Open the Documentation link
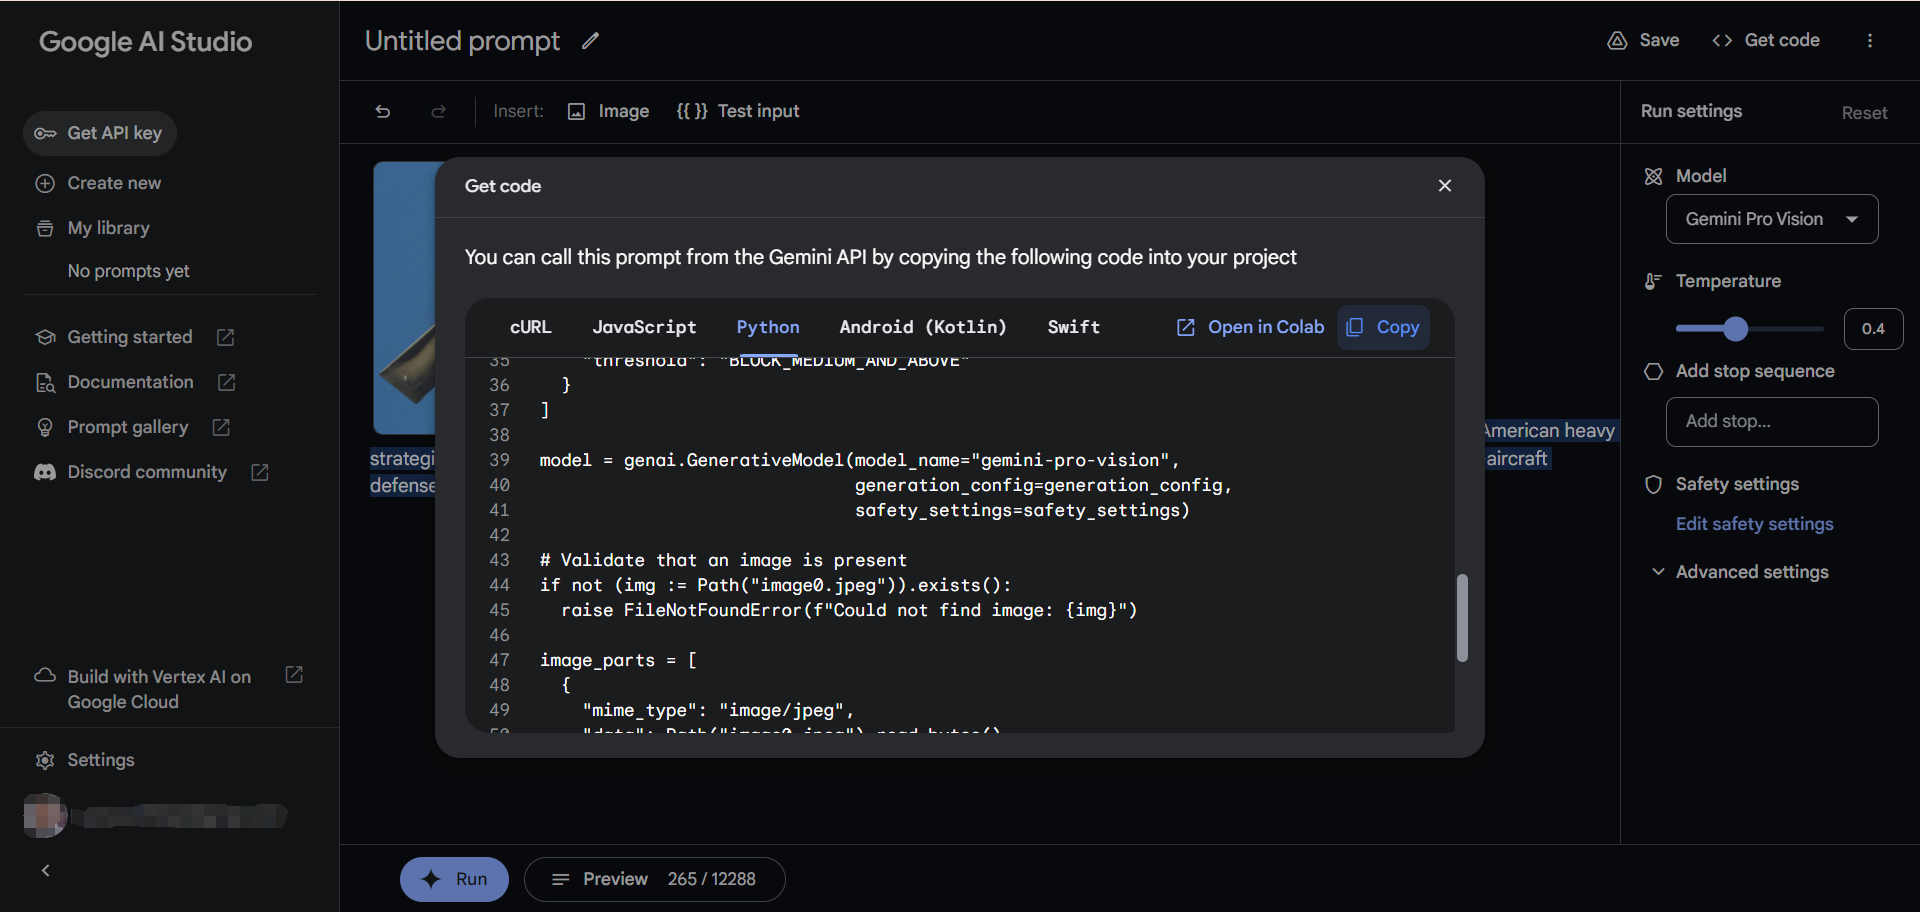Screen dimensions: 1920x912 point(130,382)
